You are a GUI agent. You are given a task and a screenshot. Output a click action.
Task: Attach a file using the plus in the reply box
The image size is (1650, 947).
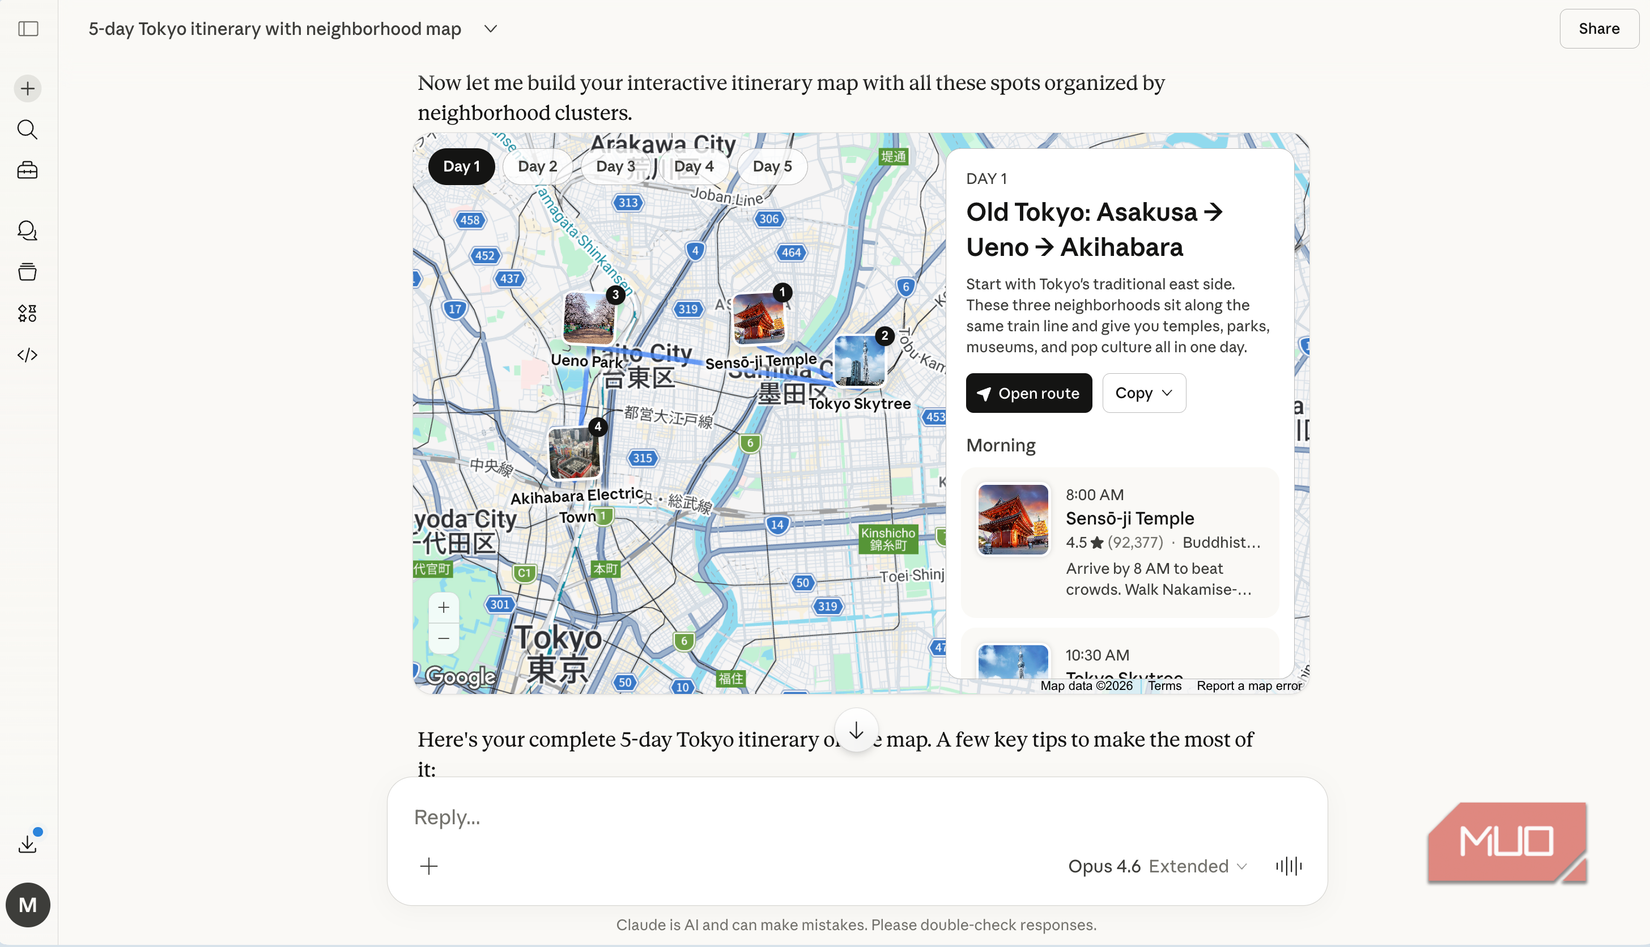[x=429, y=866]
